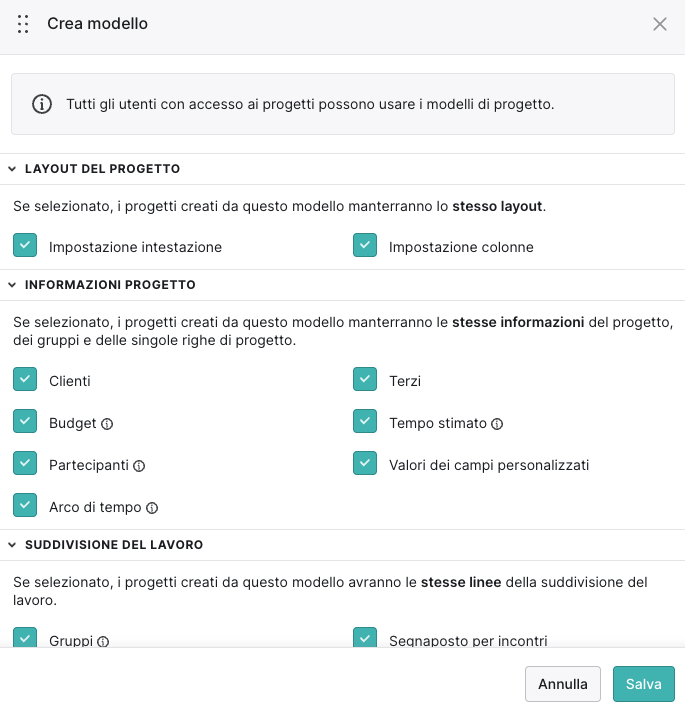Click the info icon beside Arco di tempo
This screenshot has width=685, height=711.
(x=152, y=508)
